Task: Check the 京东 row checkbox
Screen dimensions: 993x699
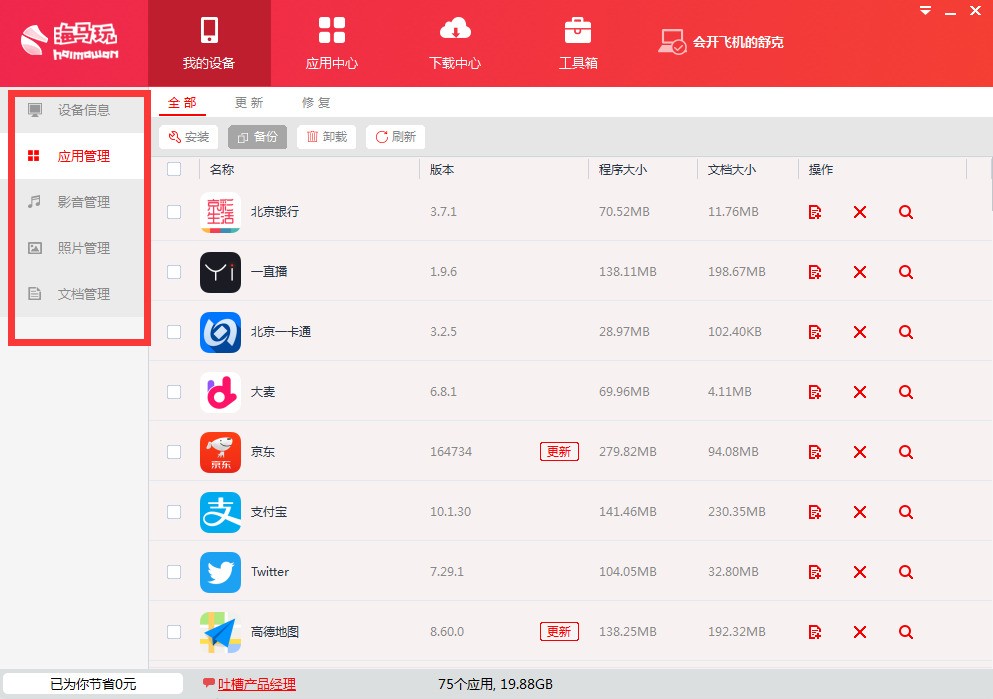Action: pos(174,452)
